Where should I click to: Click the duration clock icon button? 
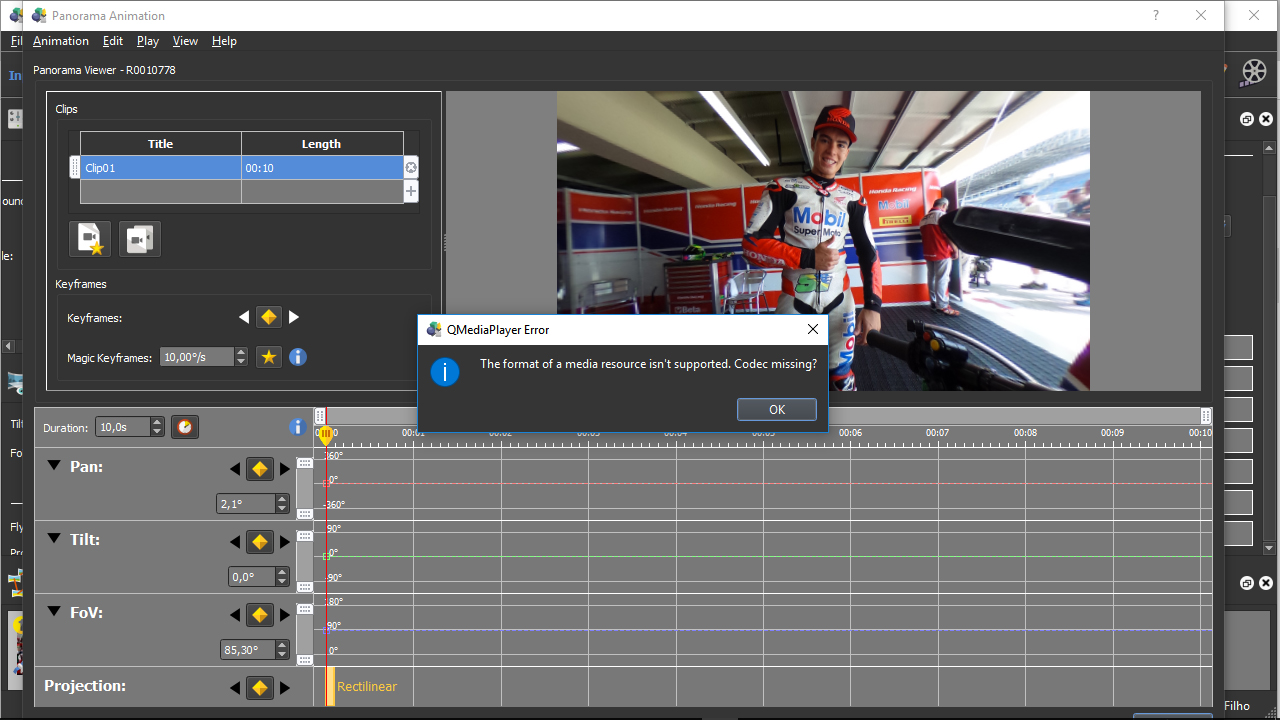coord(185,427)
